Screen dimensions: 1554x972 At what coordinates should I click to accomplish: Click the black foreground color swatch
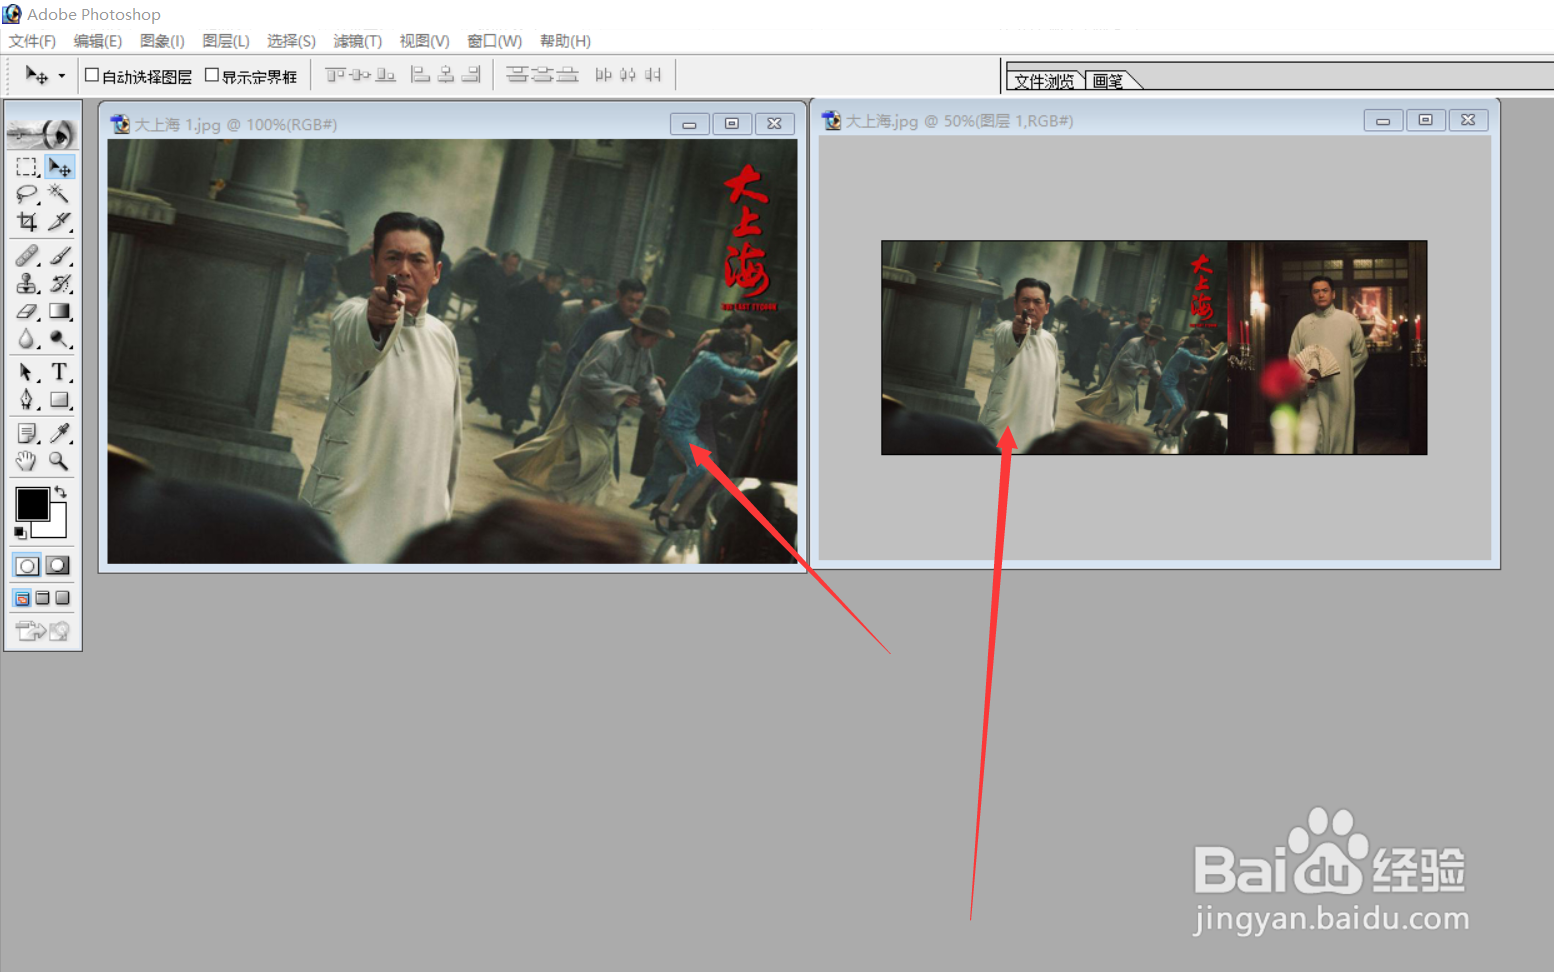(31, 504)
